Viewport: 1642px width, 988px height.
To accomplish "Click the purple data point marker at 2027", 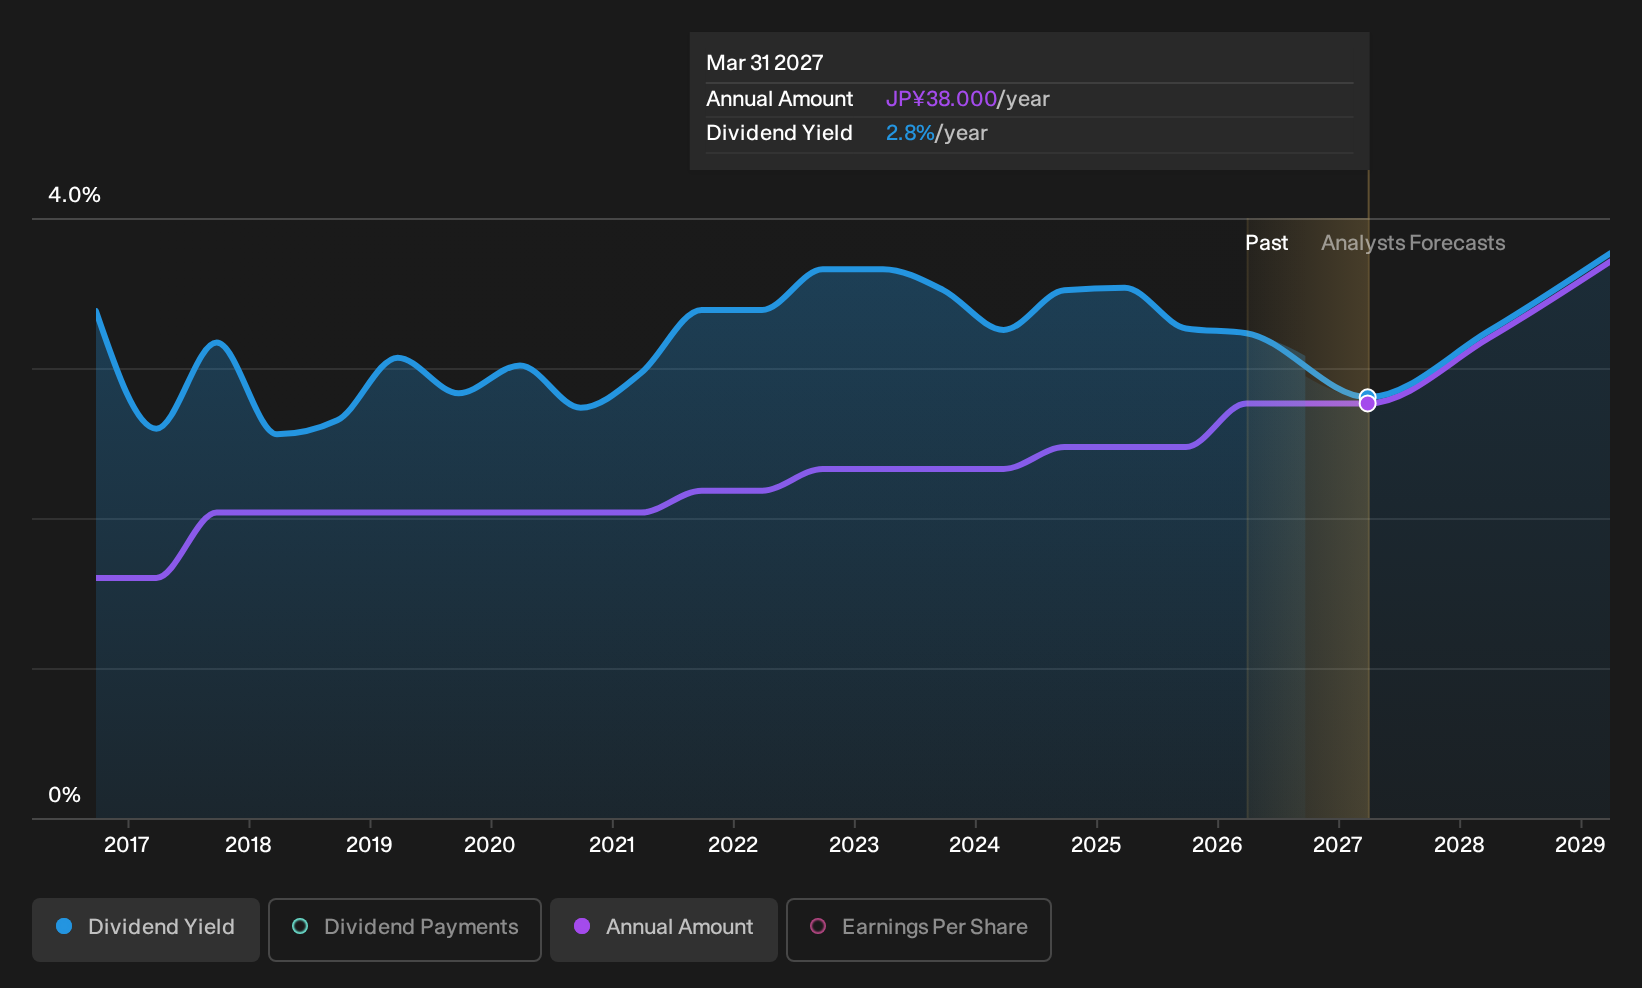I will 1368,404.
